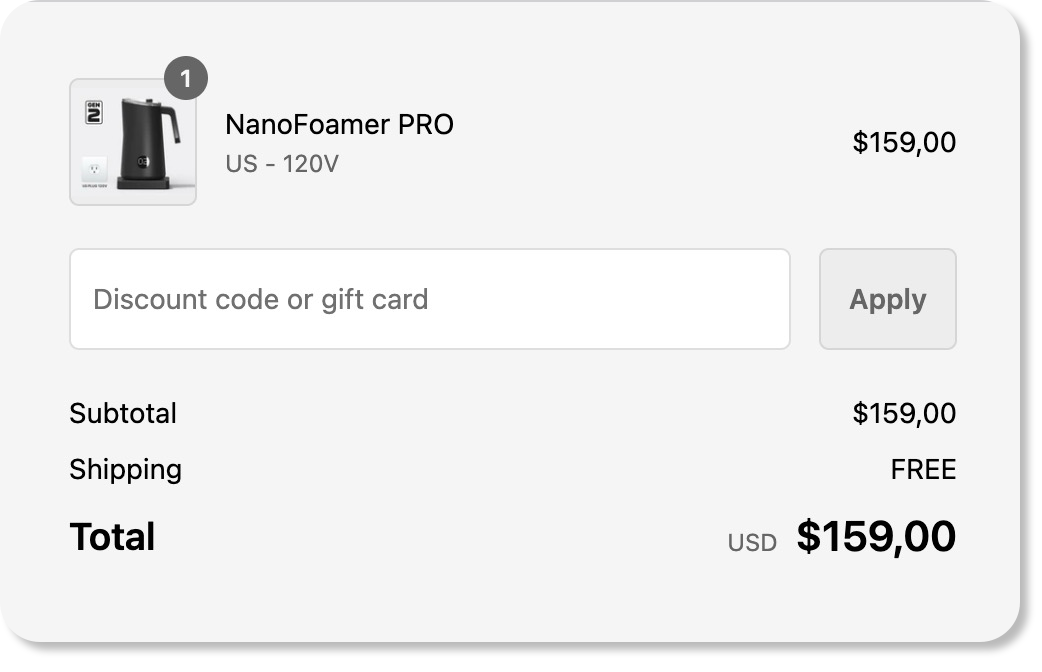Click the round logo on the black jug
The image size is (1042, 672).
[143, 161]
